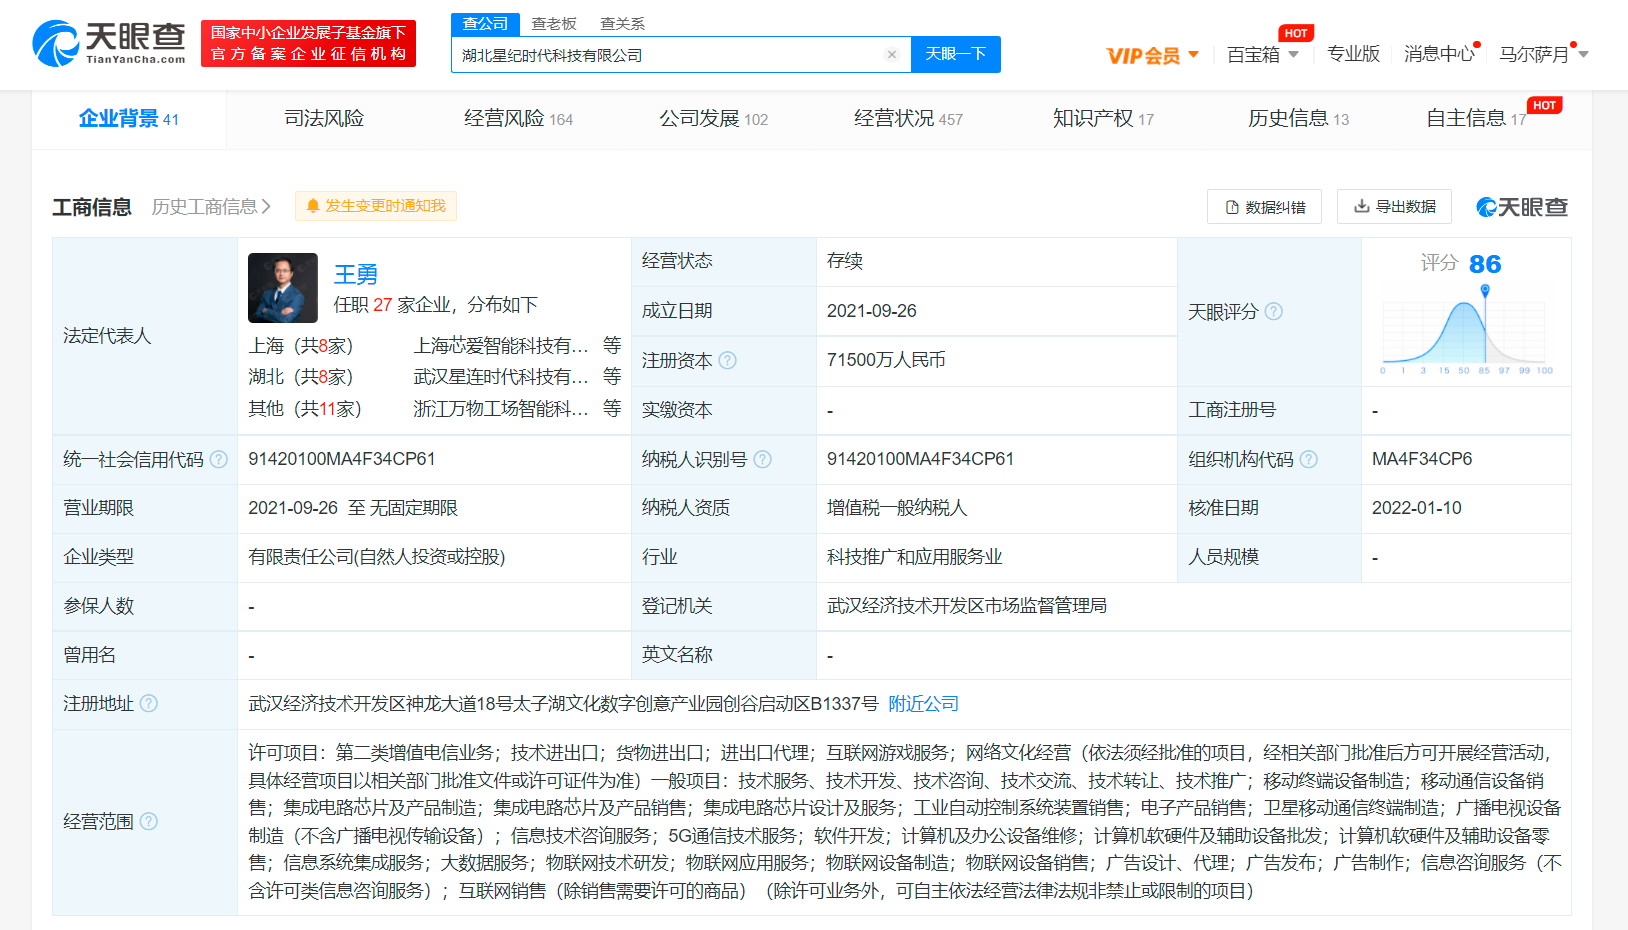Open the 王勇 profile link
The width and height of the screenshot is (1628, 930).
pos(356,274)
